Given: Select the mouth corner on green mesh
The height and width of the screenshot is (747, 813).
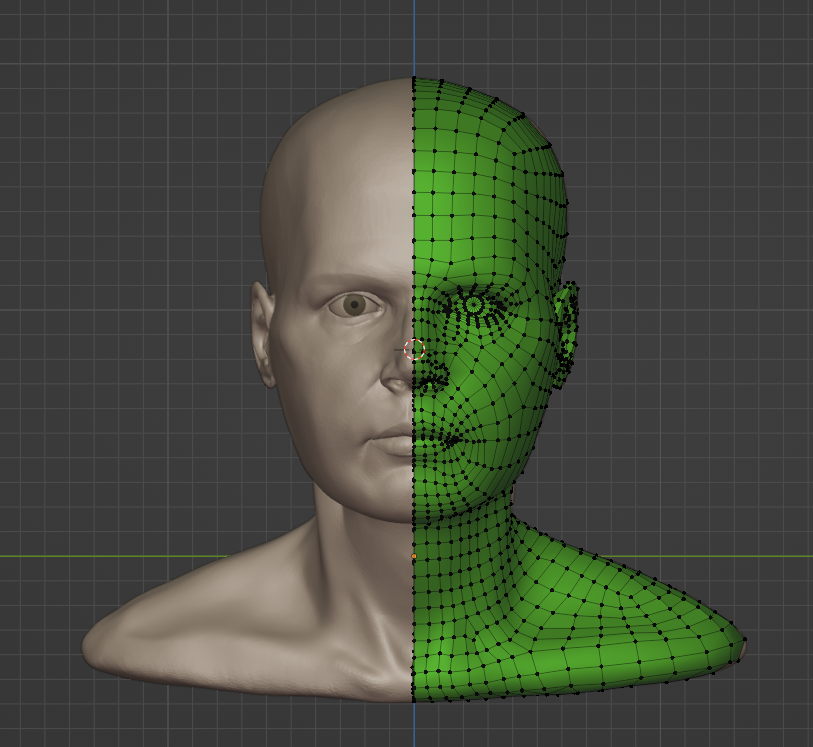Looking at the screenshot, I should click(x=453, y=438).
